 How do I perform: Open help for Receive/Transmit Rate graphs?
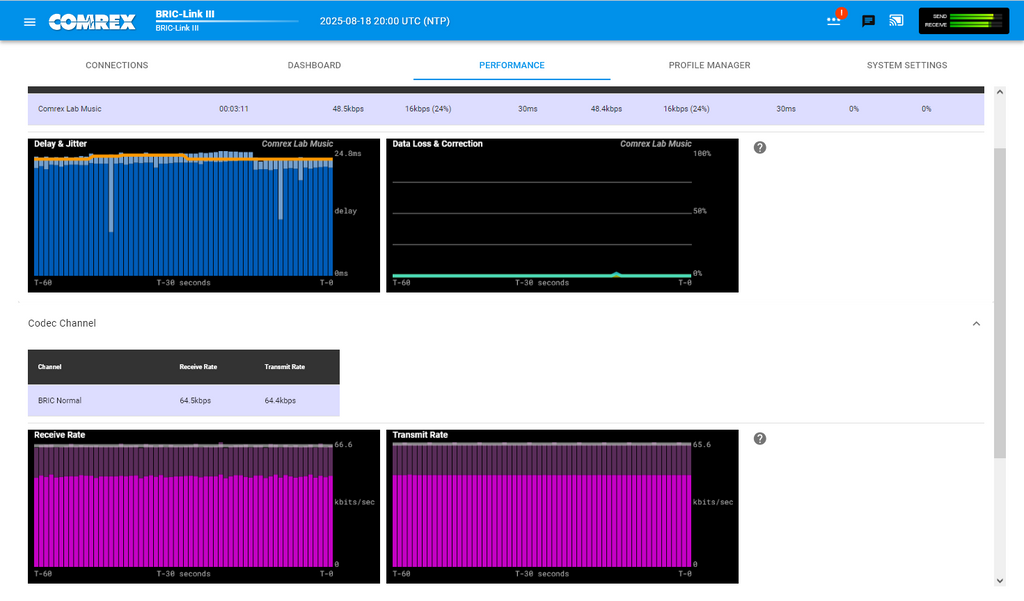pos(760,439)
